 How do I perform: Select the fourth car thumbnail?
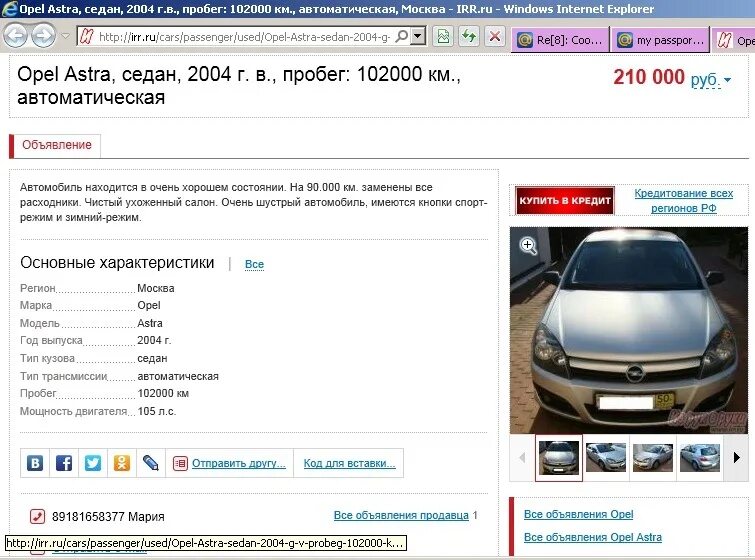coord(700,457)
